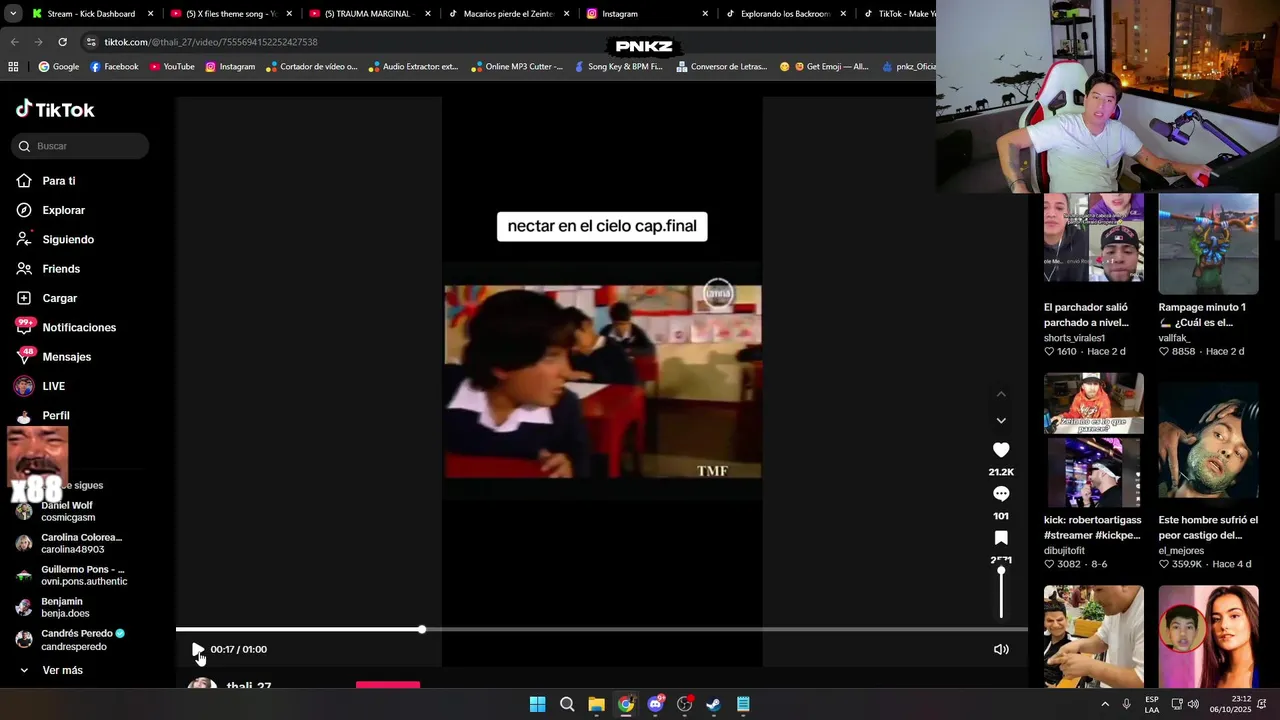1280x720 pixels.
Task: Open File Explorer from the taskbar
Action: (596, 704)
